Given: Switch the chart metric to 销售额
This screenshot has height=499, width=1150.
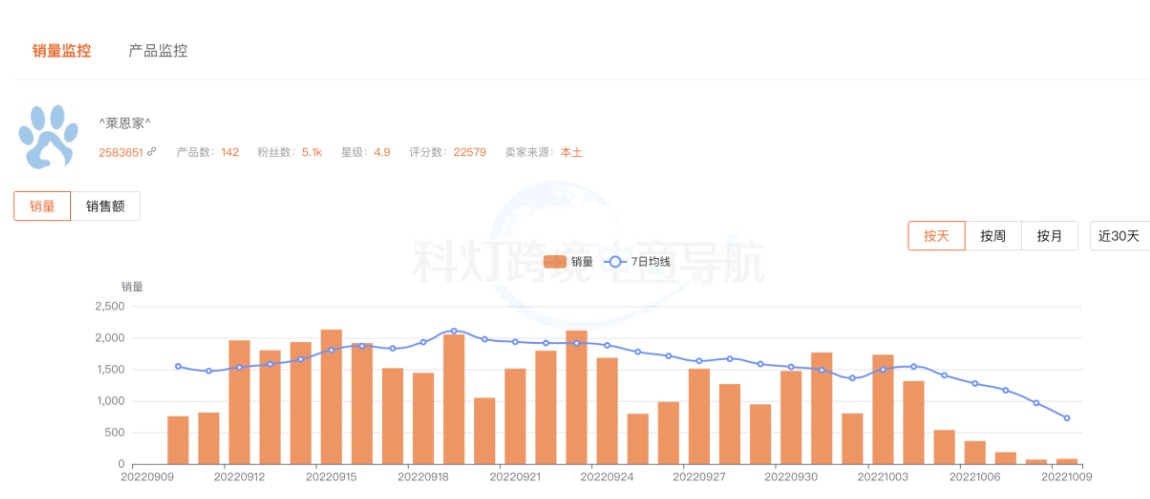Looking at the screenshot, I should [x=105, y=206].
